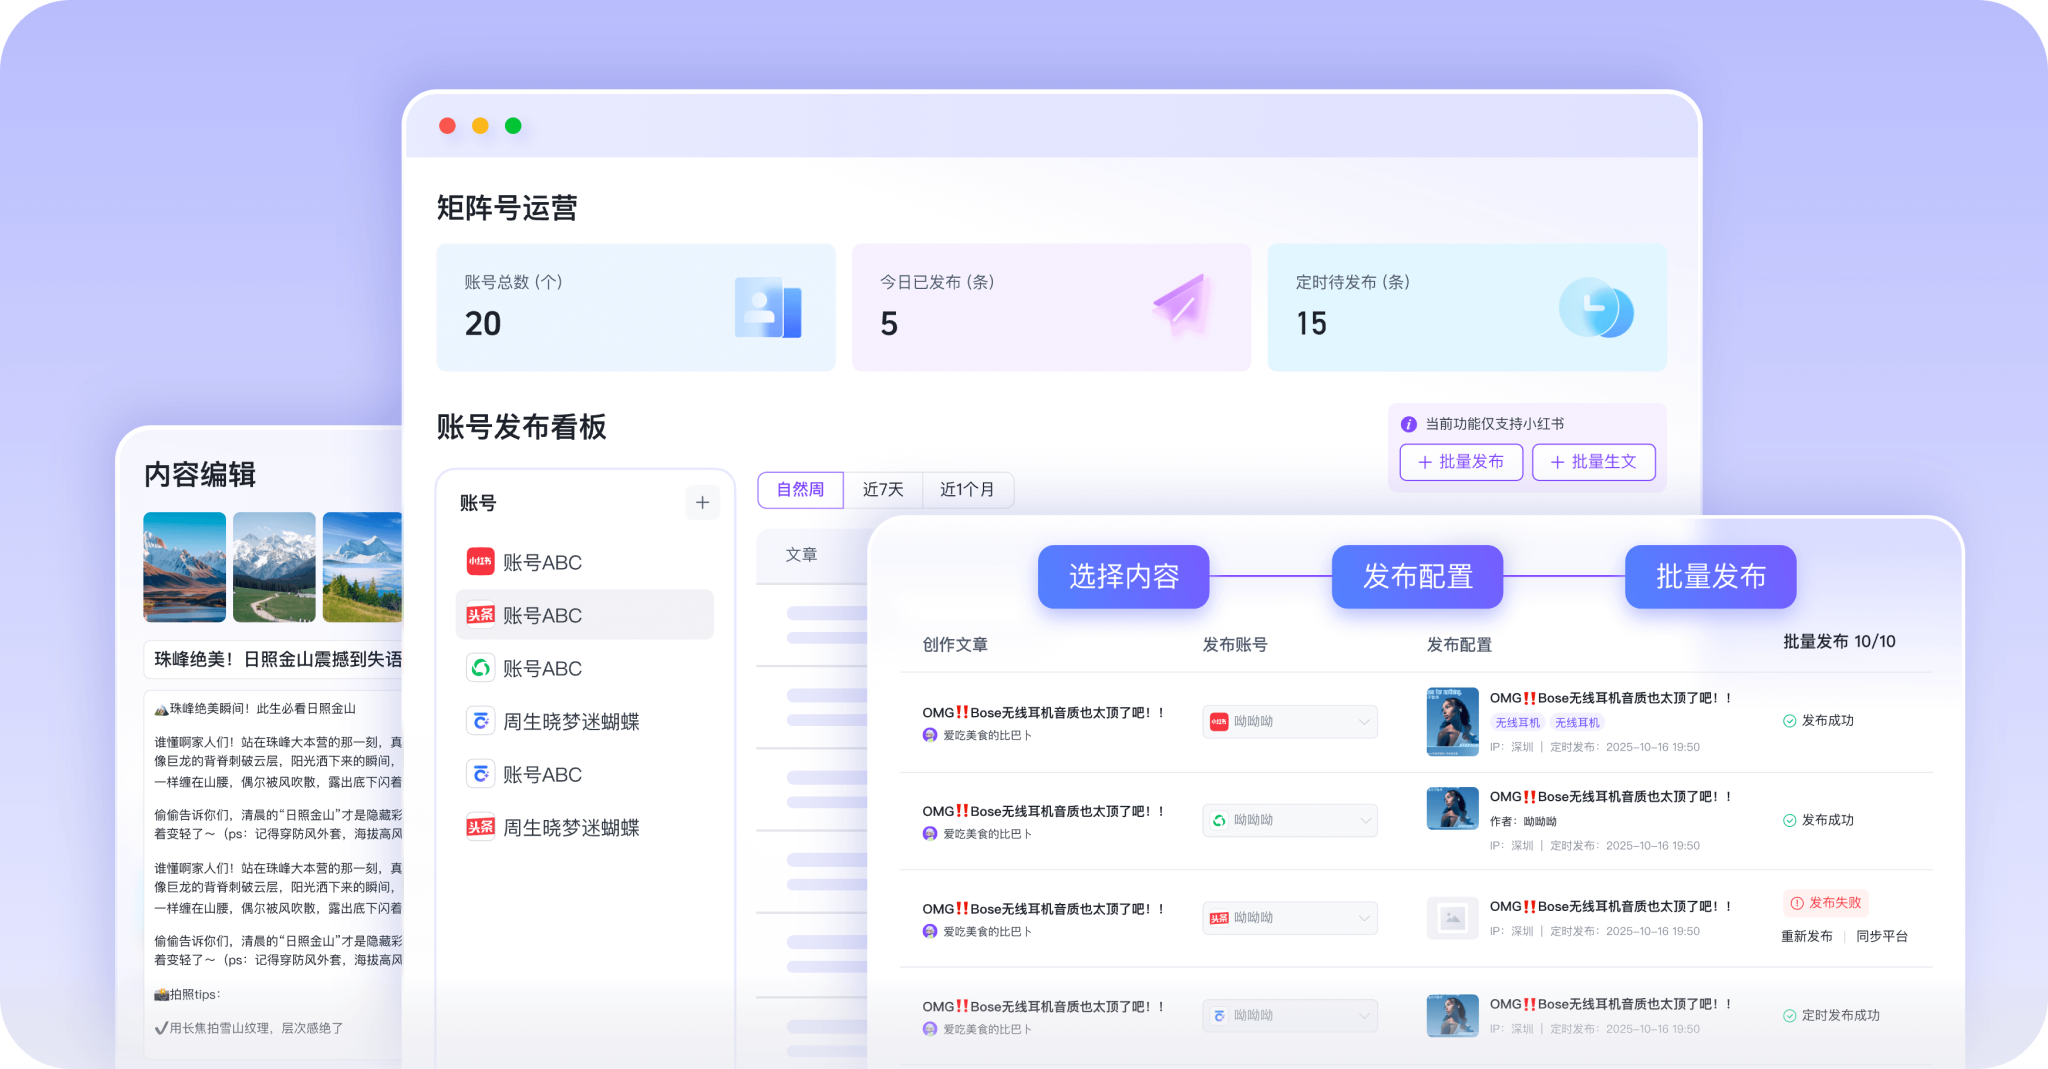
Task: Open the Toutiao account 周生晓梦迷蝴蝶
Action: 570,828
